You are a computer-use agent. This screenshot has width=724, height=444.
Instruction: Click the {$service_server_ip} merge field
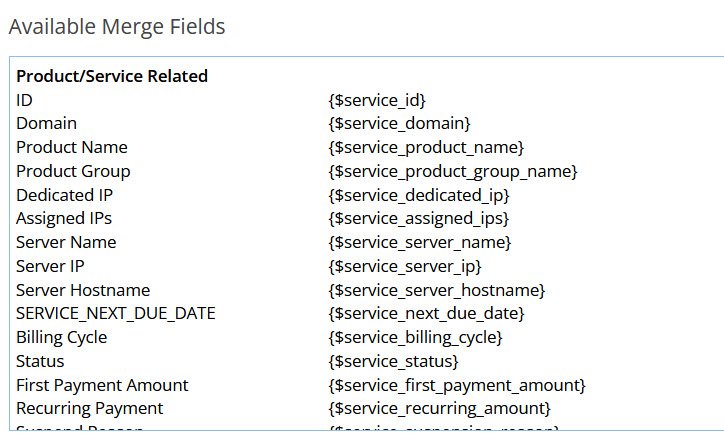[x=404, y=266]
